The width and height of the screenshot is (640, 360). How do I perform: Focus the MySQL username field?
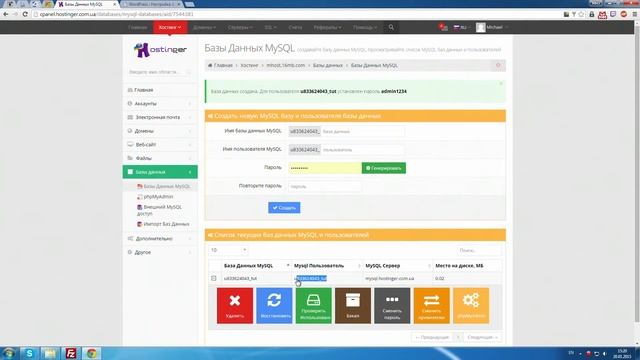tap(362, 150)
